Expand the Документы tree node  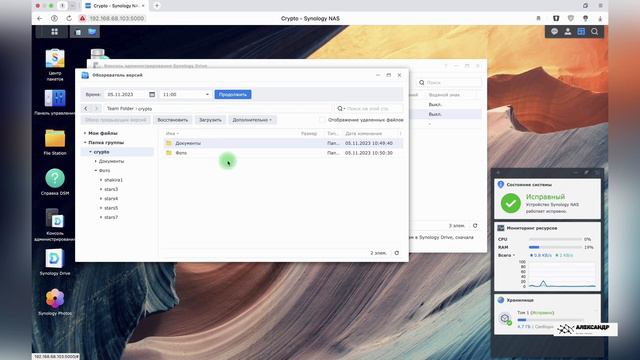96,161
